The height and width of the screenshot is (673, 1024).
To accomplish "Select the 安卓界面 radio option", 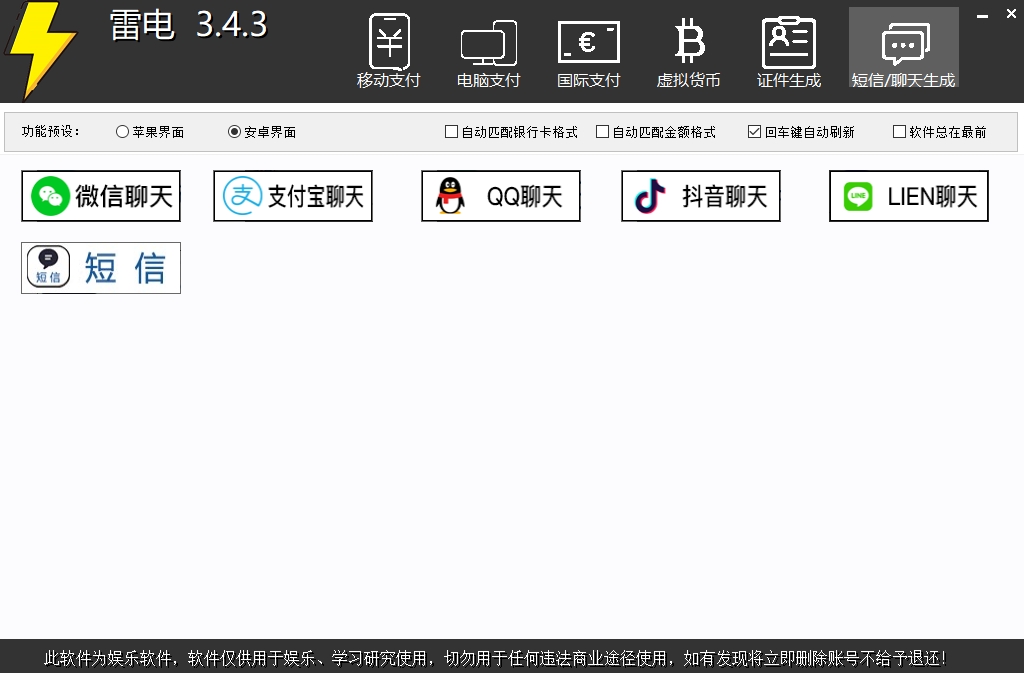I will click(x=232, y=130).
